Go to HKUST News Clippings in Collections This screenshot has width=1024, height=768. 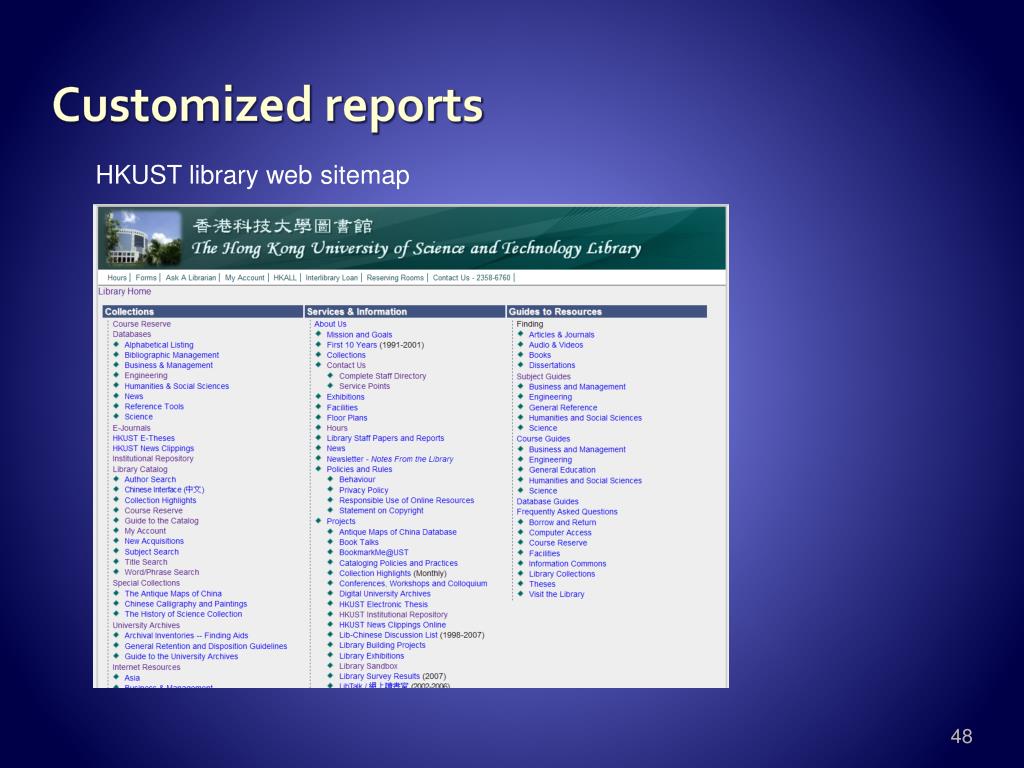click(x=153, y=449)
